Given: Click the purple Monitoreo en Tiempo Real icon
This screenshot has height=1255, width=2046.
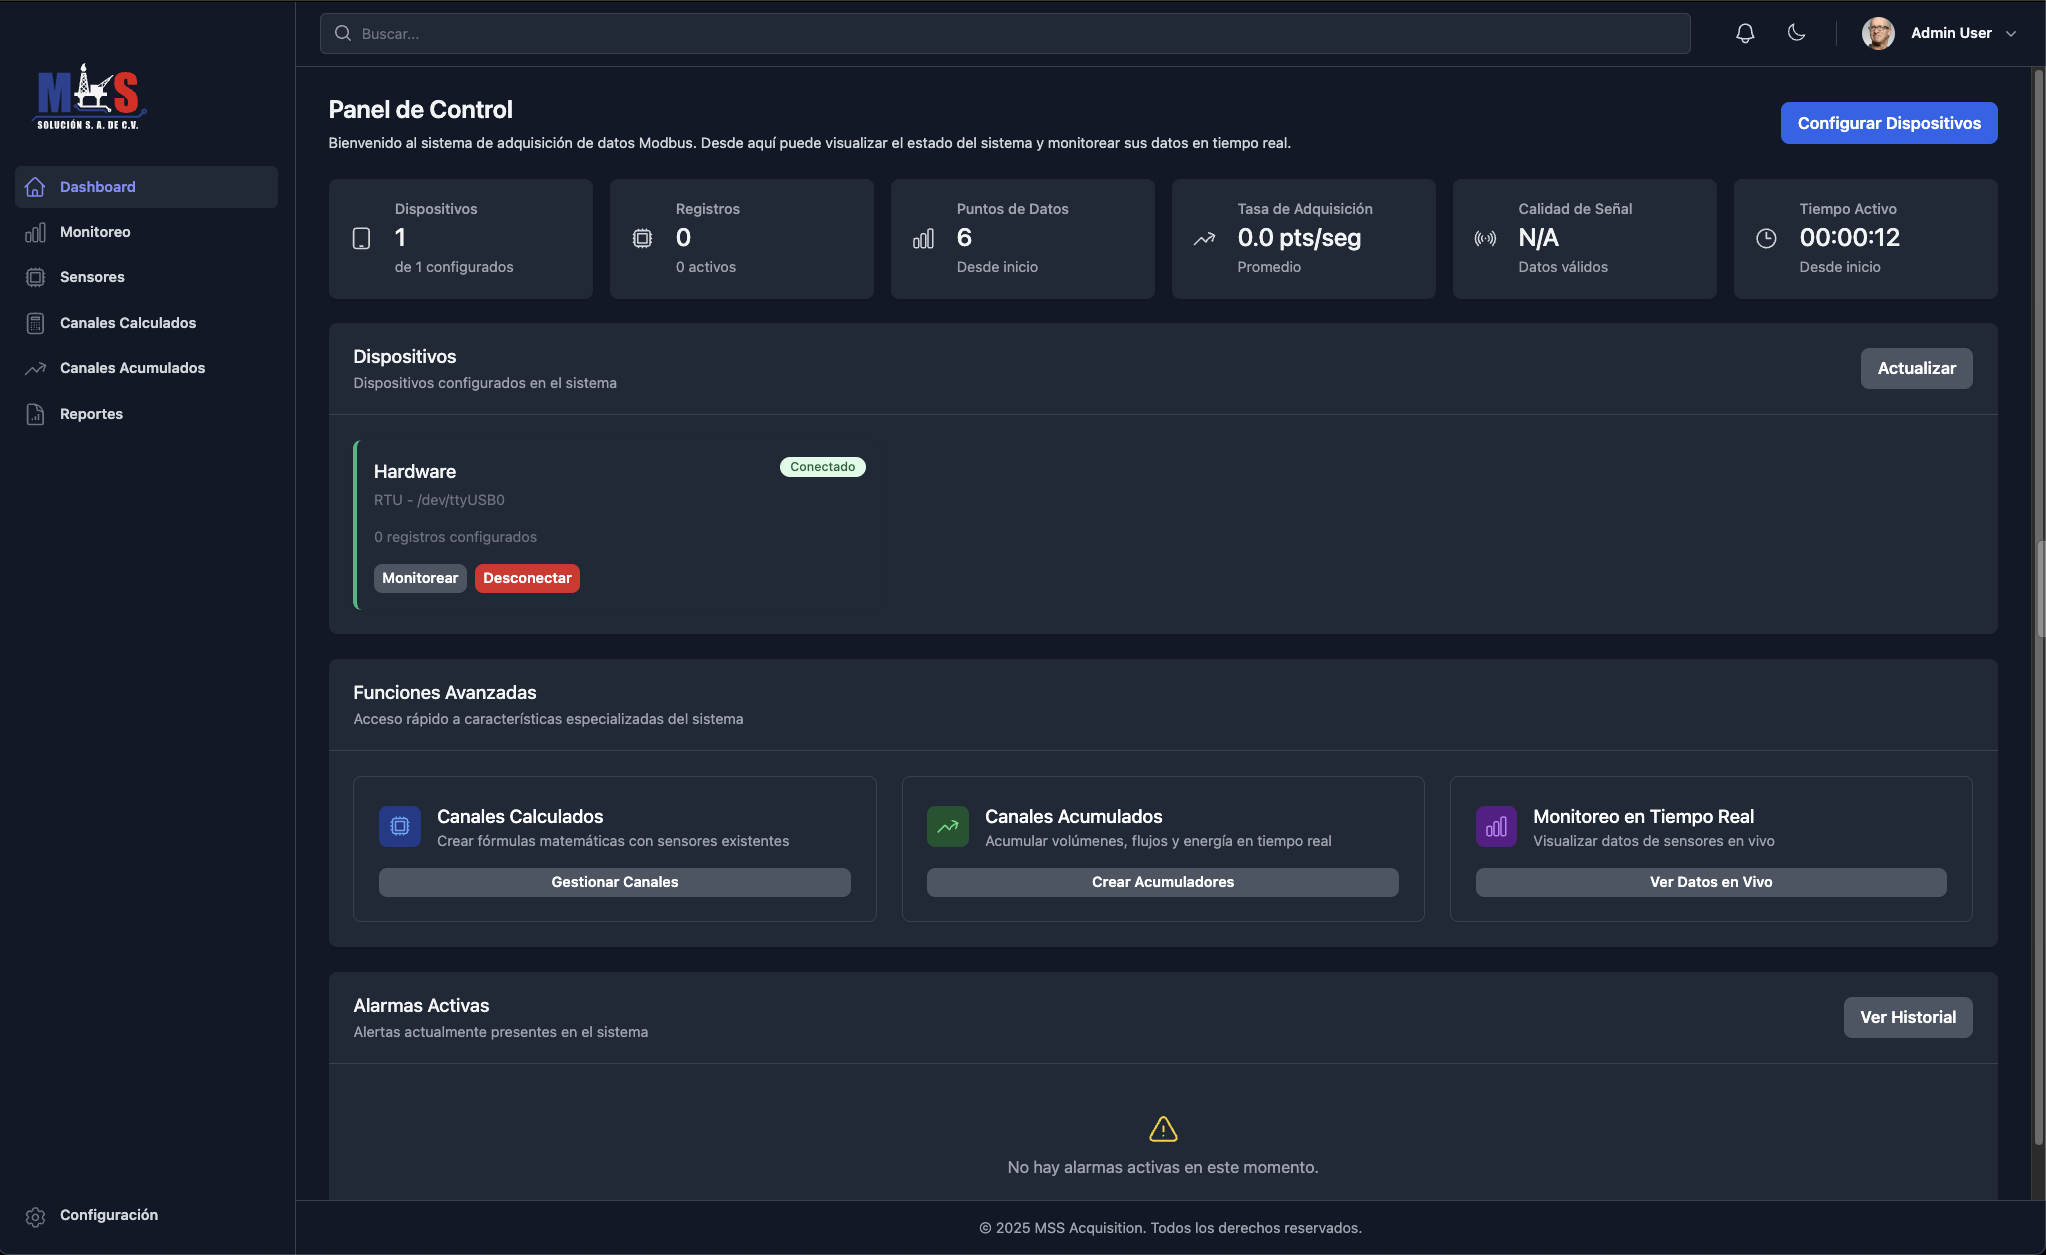Looking at the screenshot, I should (1496, 826).
